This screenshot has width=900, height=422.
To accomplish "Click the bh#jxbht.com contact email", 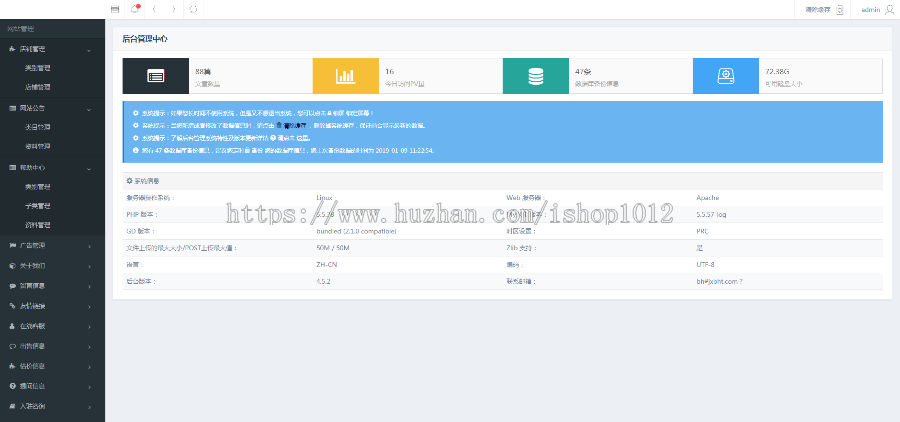I will click(x=719, y=282).
